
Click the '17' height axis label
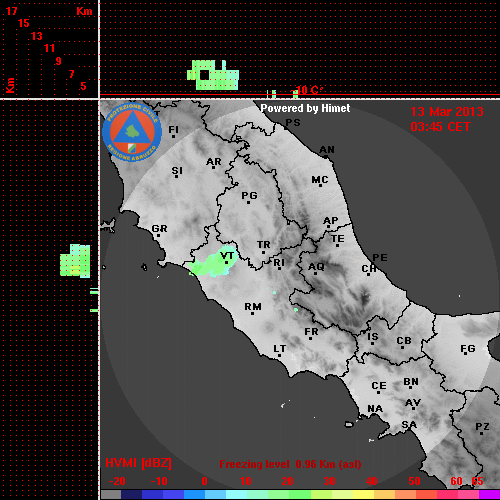[11, 11]
